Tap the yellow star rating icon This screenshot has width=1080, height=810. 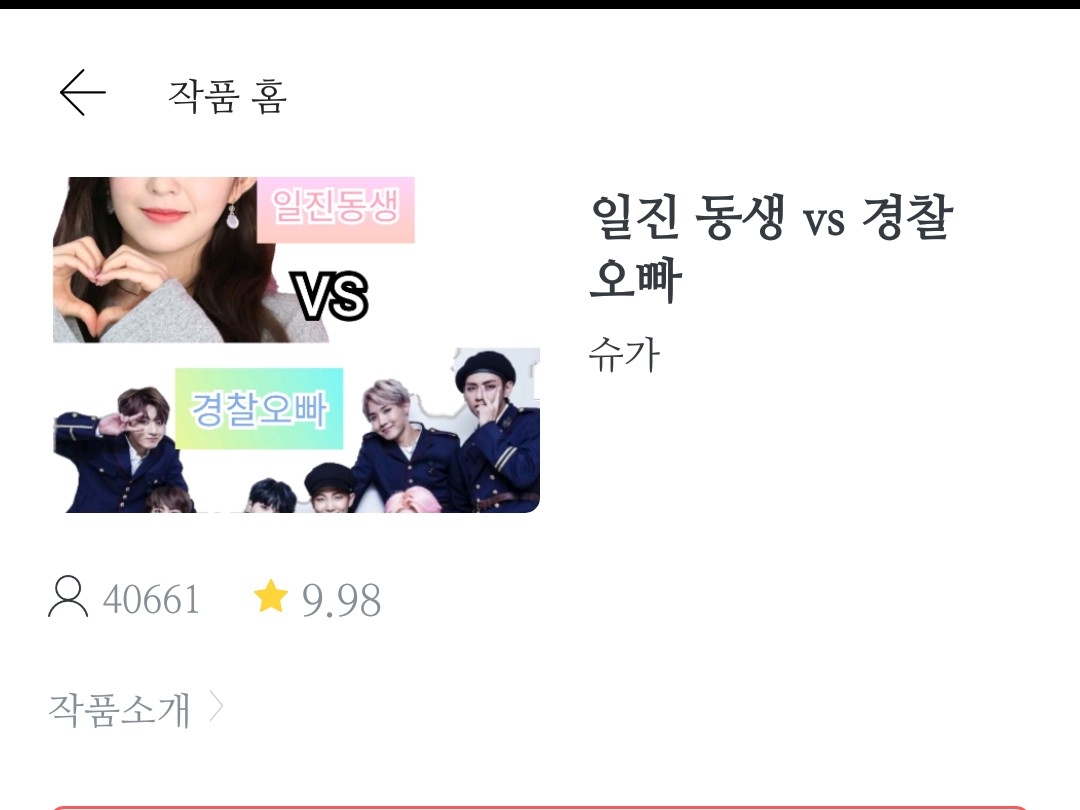271,596
